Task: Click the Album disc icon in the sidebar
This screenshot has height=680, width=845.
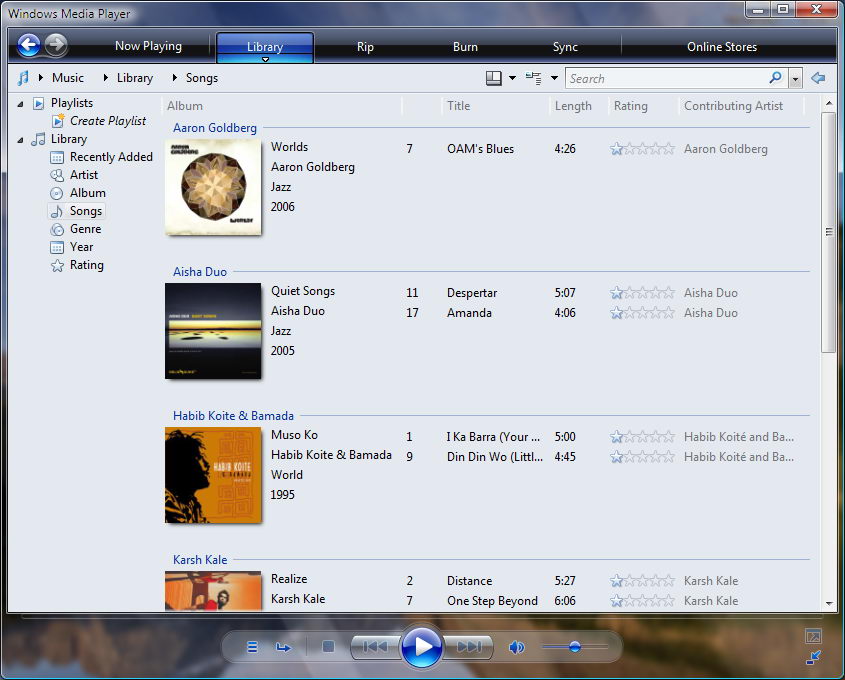Action: point(57,193)
